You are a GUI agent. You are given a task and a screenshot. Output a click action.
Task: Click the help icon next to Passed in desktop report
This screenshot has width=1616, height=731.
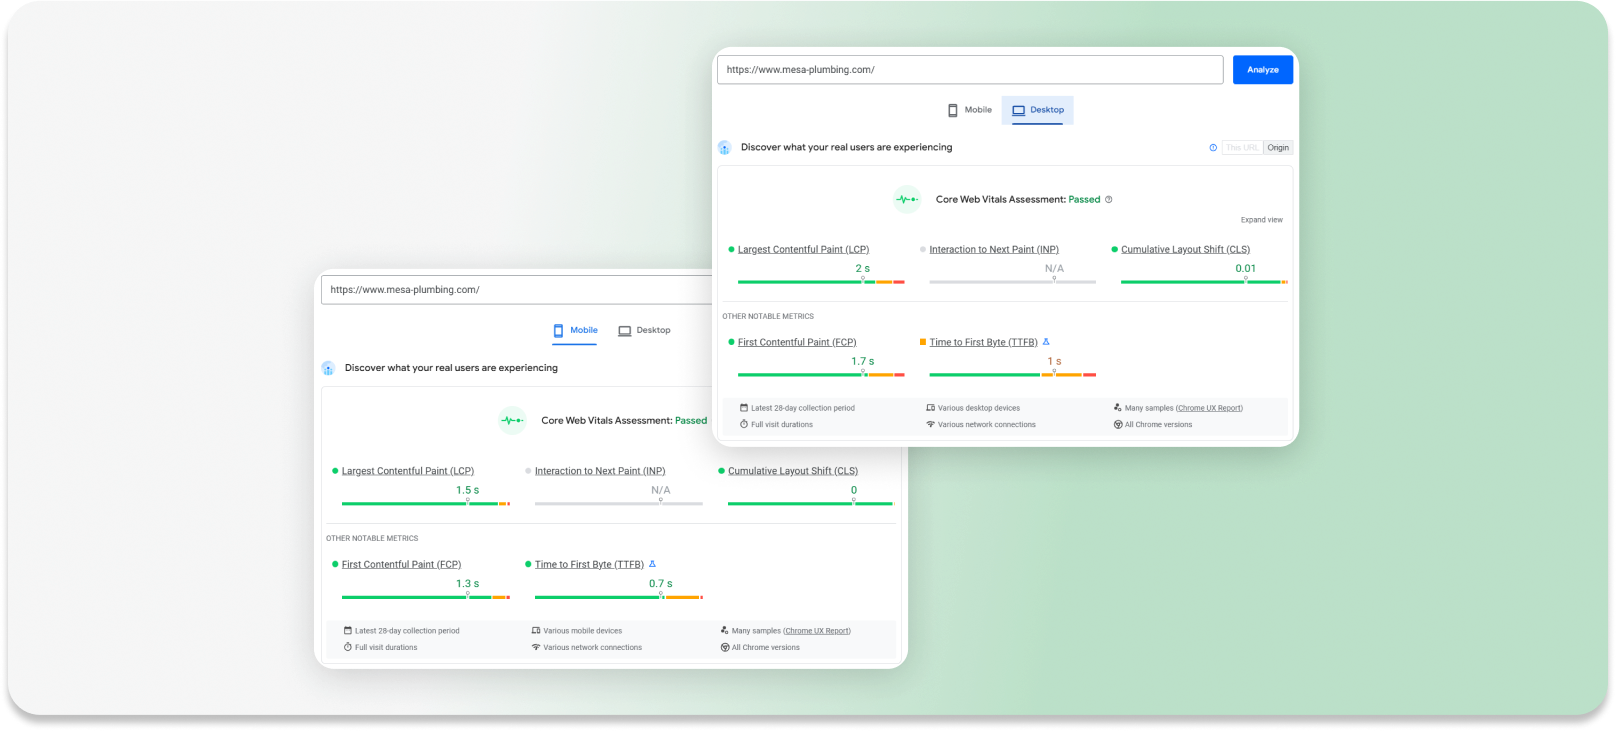click(x=1108, y=200)
